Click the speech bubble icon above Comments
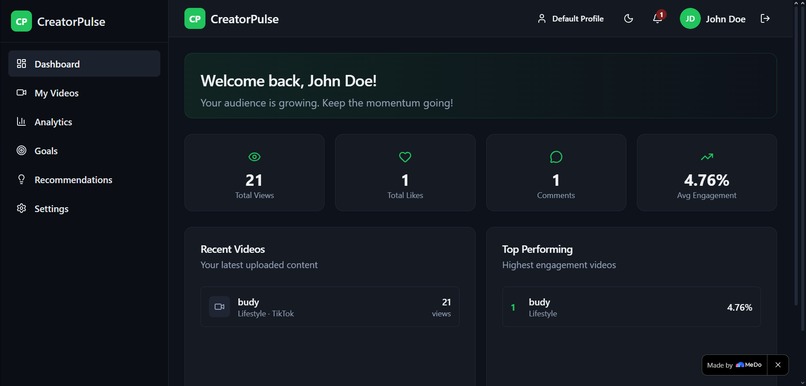Screen dimensions: 806x386 pos(556,157)
